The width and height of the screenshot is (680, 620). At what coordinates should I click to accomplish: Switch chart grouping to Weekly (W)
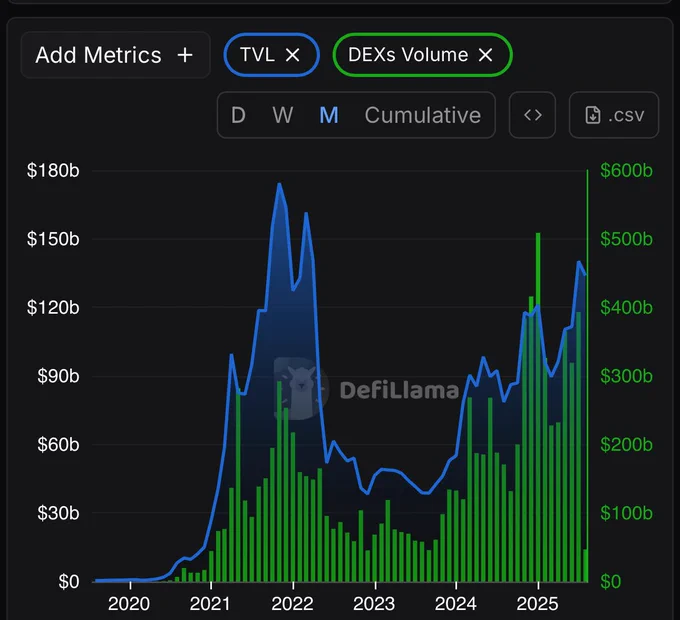[283, 115]
